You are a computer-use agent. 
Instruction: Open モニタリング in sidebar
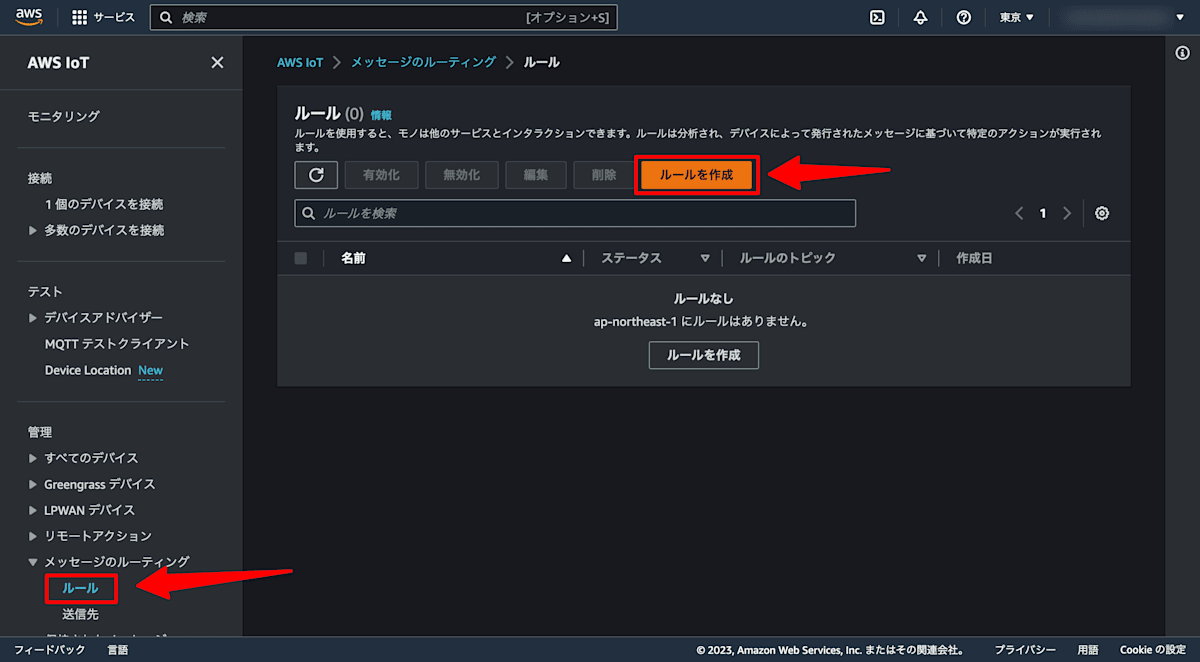[x=64, y=116]
